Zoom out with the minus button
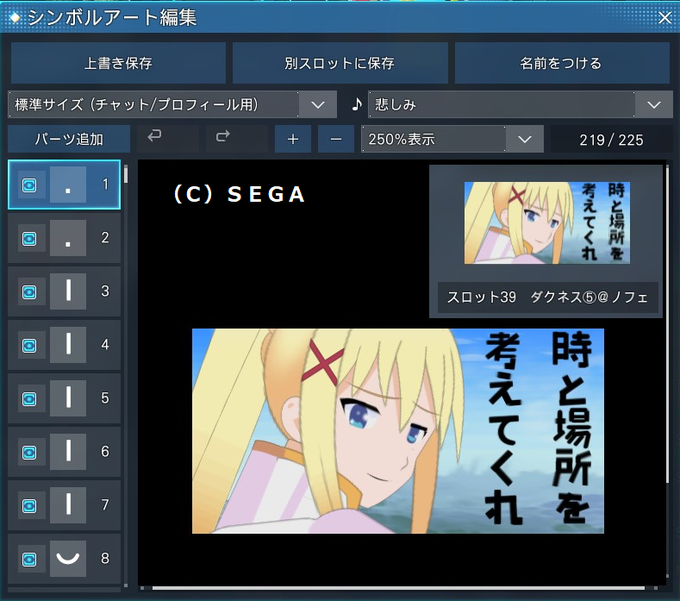Viewport: 680px width, 601px height. point(336,139)
